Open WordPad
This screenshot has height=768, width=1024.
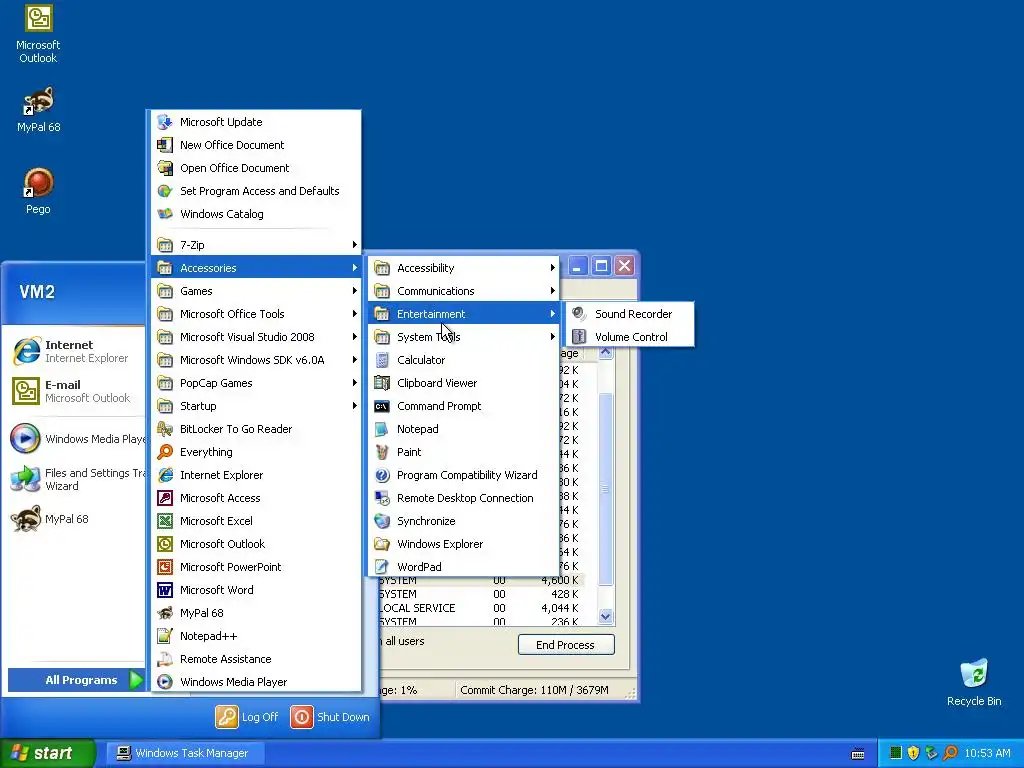click(x=463, y=567)
